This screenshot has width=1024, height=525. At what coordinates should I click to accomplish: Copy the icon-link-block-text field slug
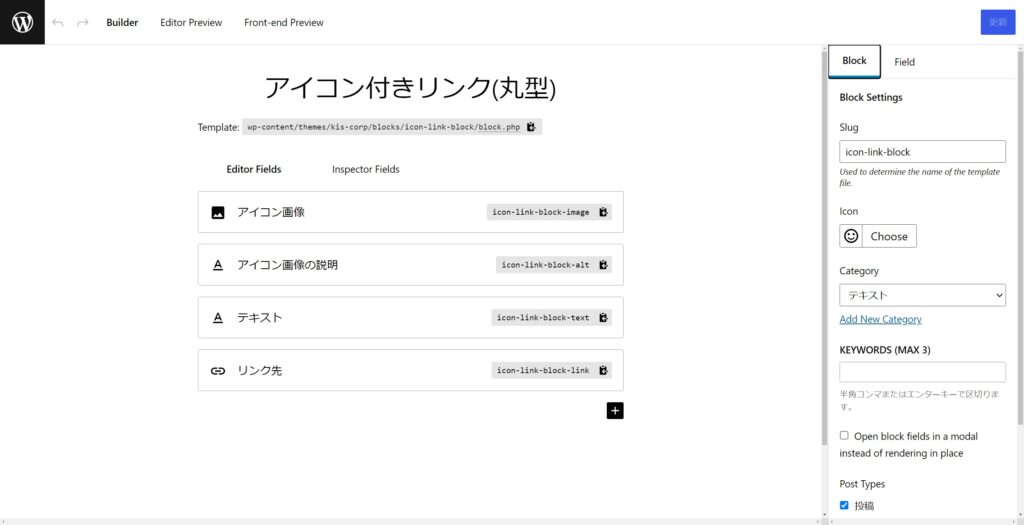603,317
